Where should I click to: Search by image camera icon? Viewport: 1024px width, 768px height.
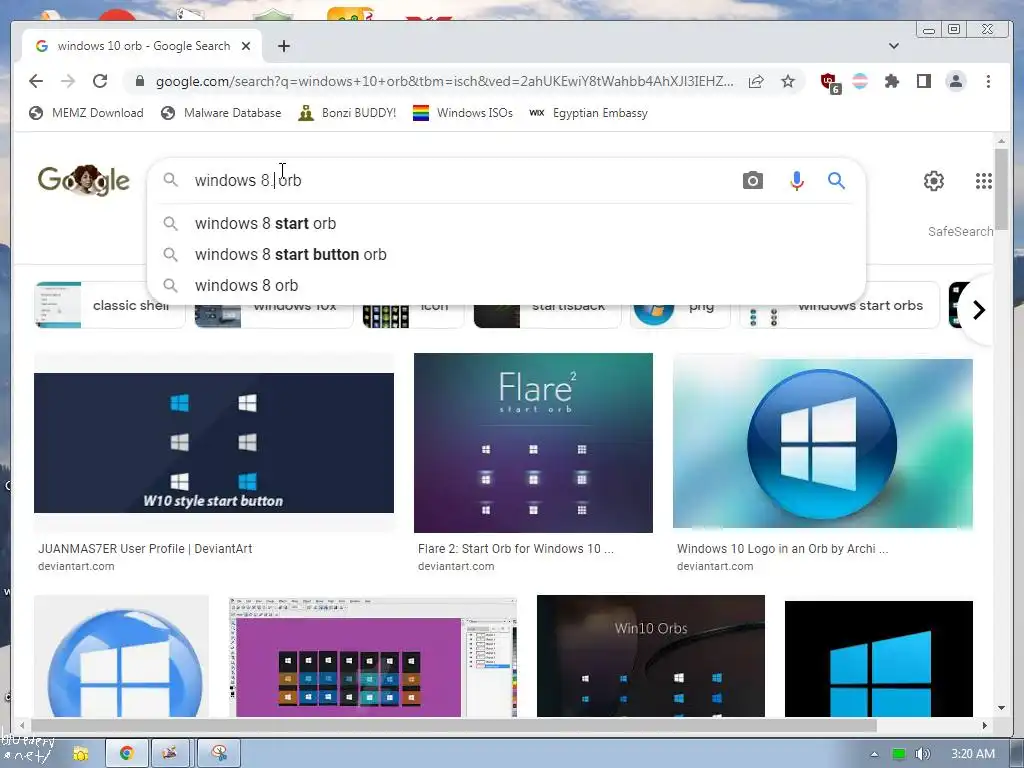click(753, 180)
